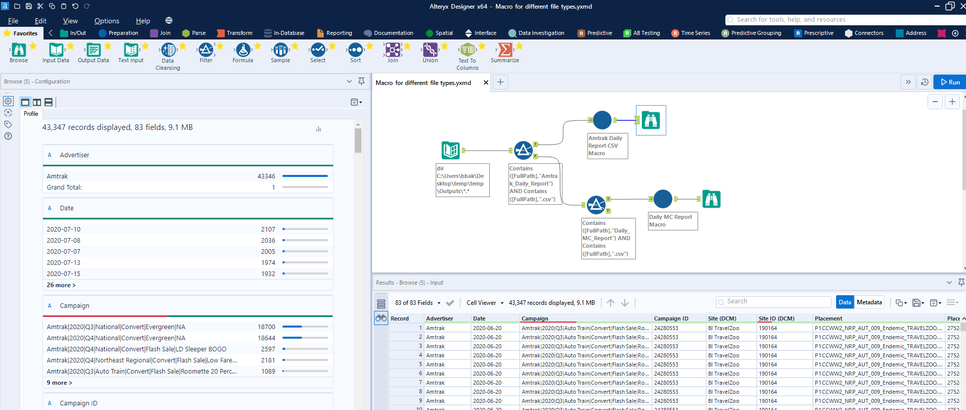Select the Formula tool icon
This screenshot has width=966, height=410.
coord(241,49)
